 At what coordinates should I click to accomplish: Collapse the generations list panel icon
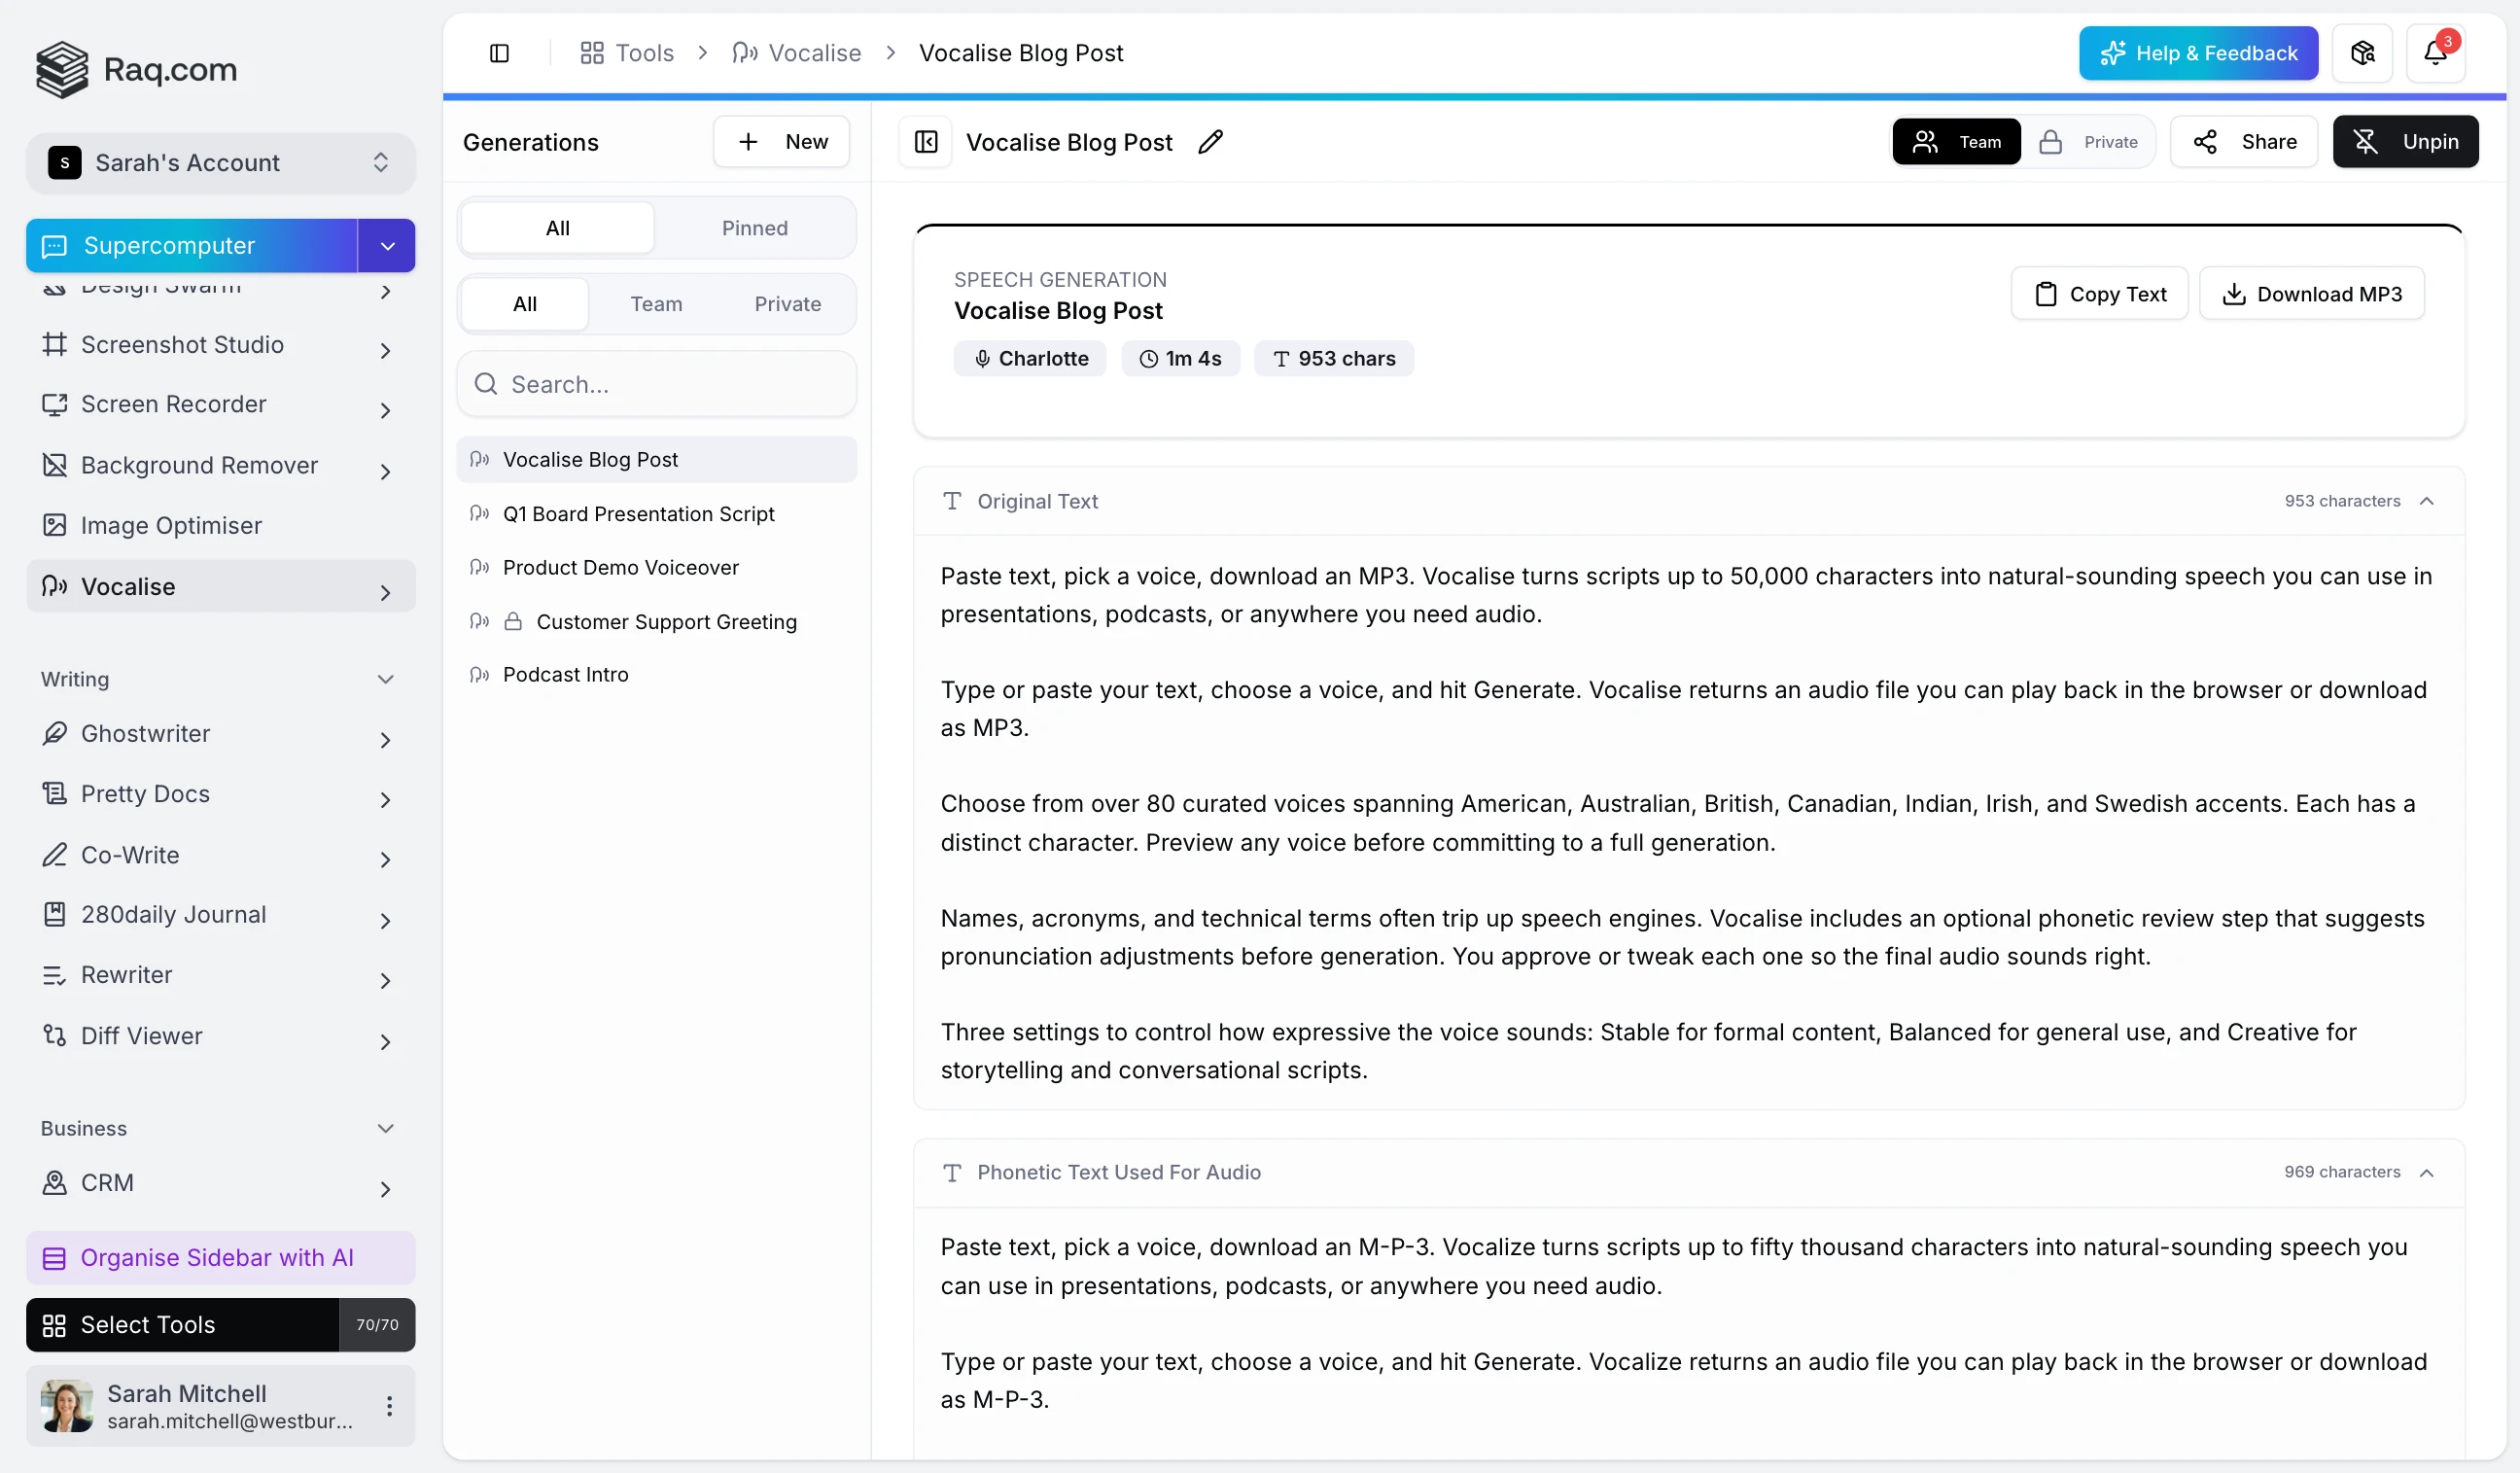pos(926,142)
